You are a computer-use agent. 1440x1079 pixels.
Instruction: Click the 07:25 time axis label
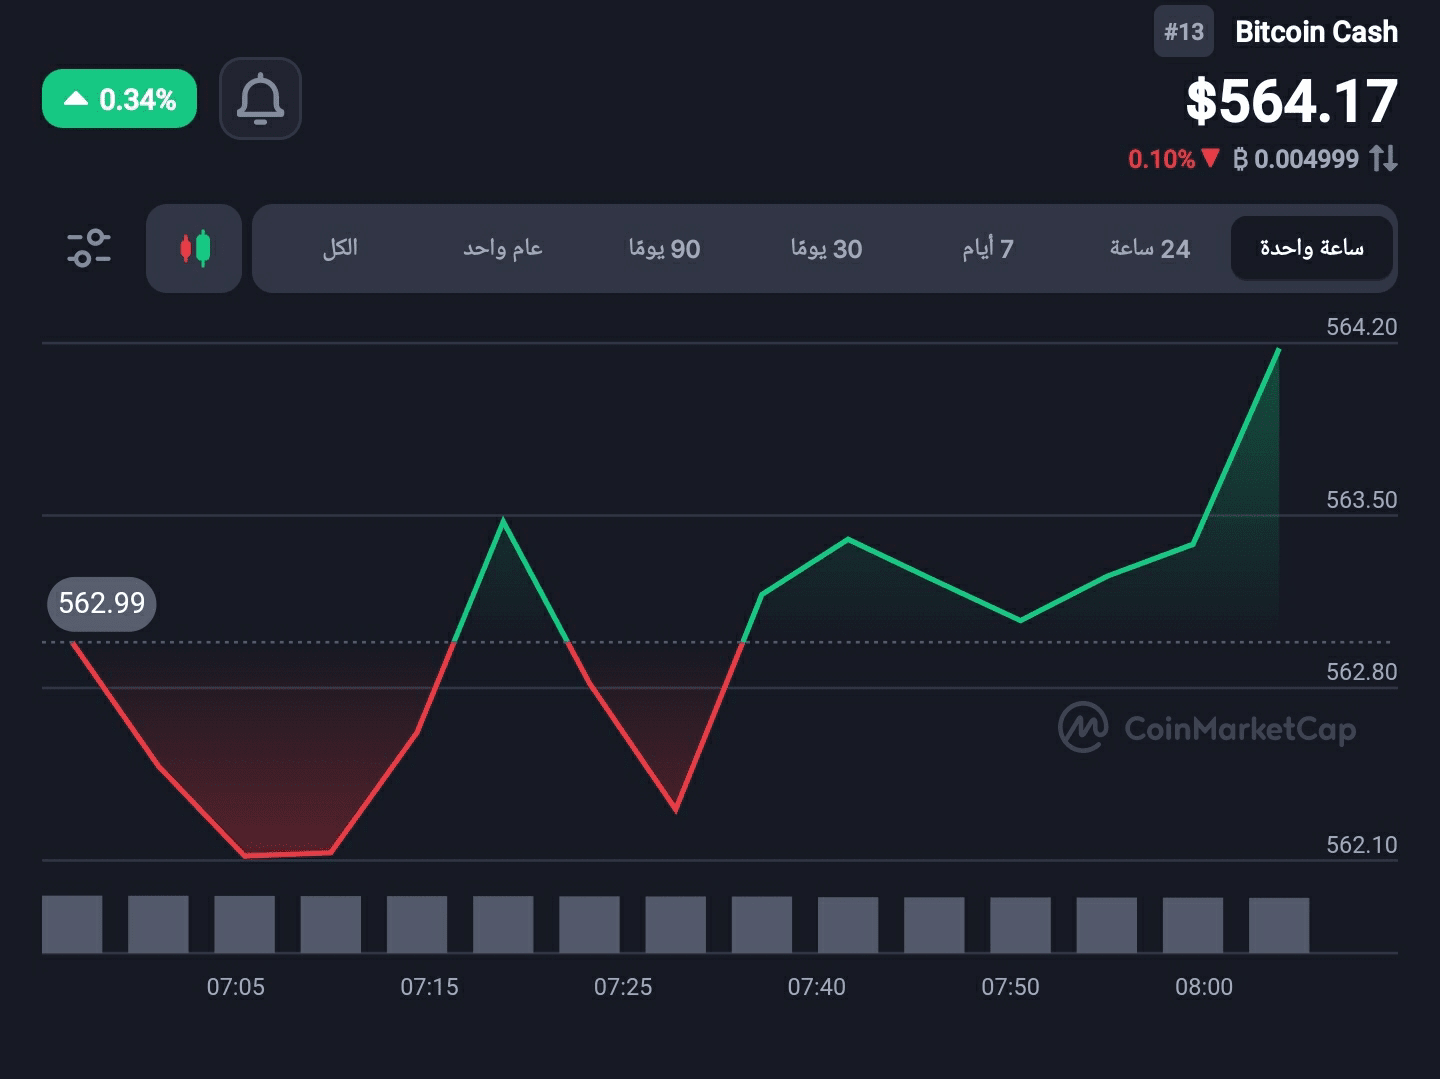623,987
